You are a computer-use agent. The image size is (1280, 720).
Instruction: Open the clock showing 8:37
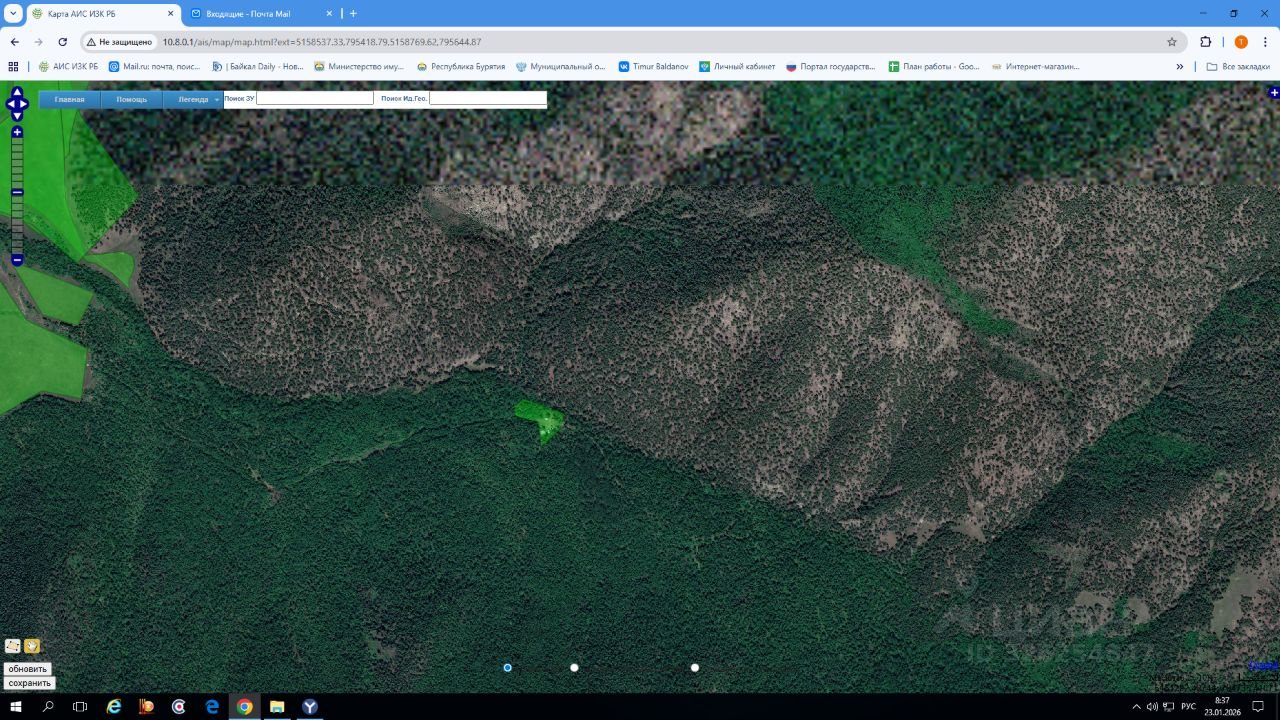(1222, 706)
